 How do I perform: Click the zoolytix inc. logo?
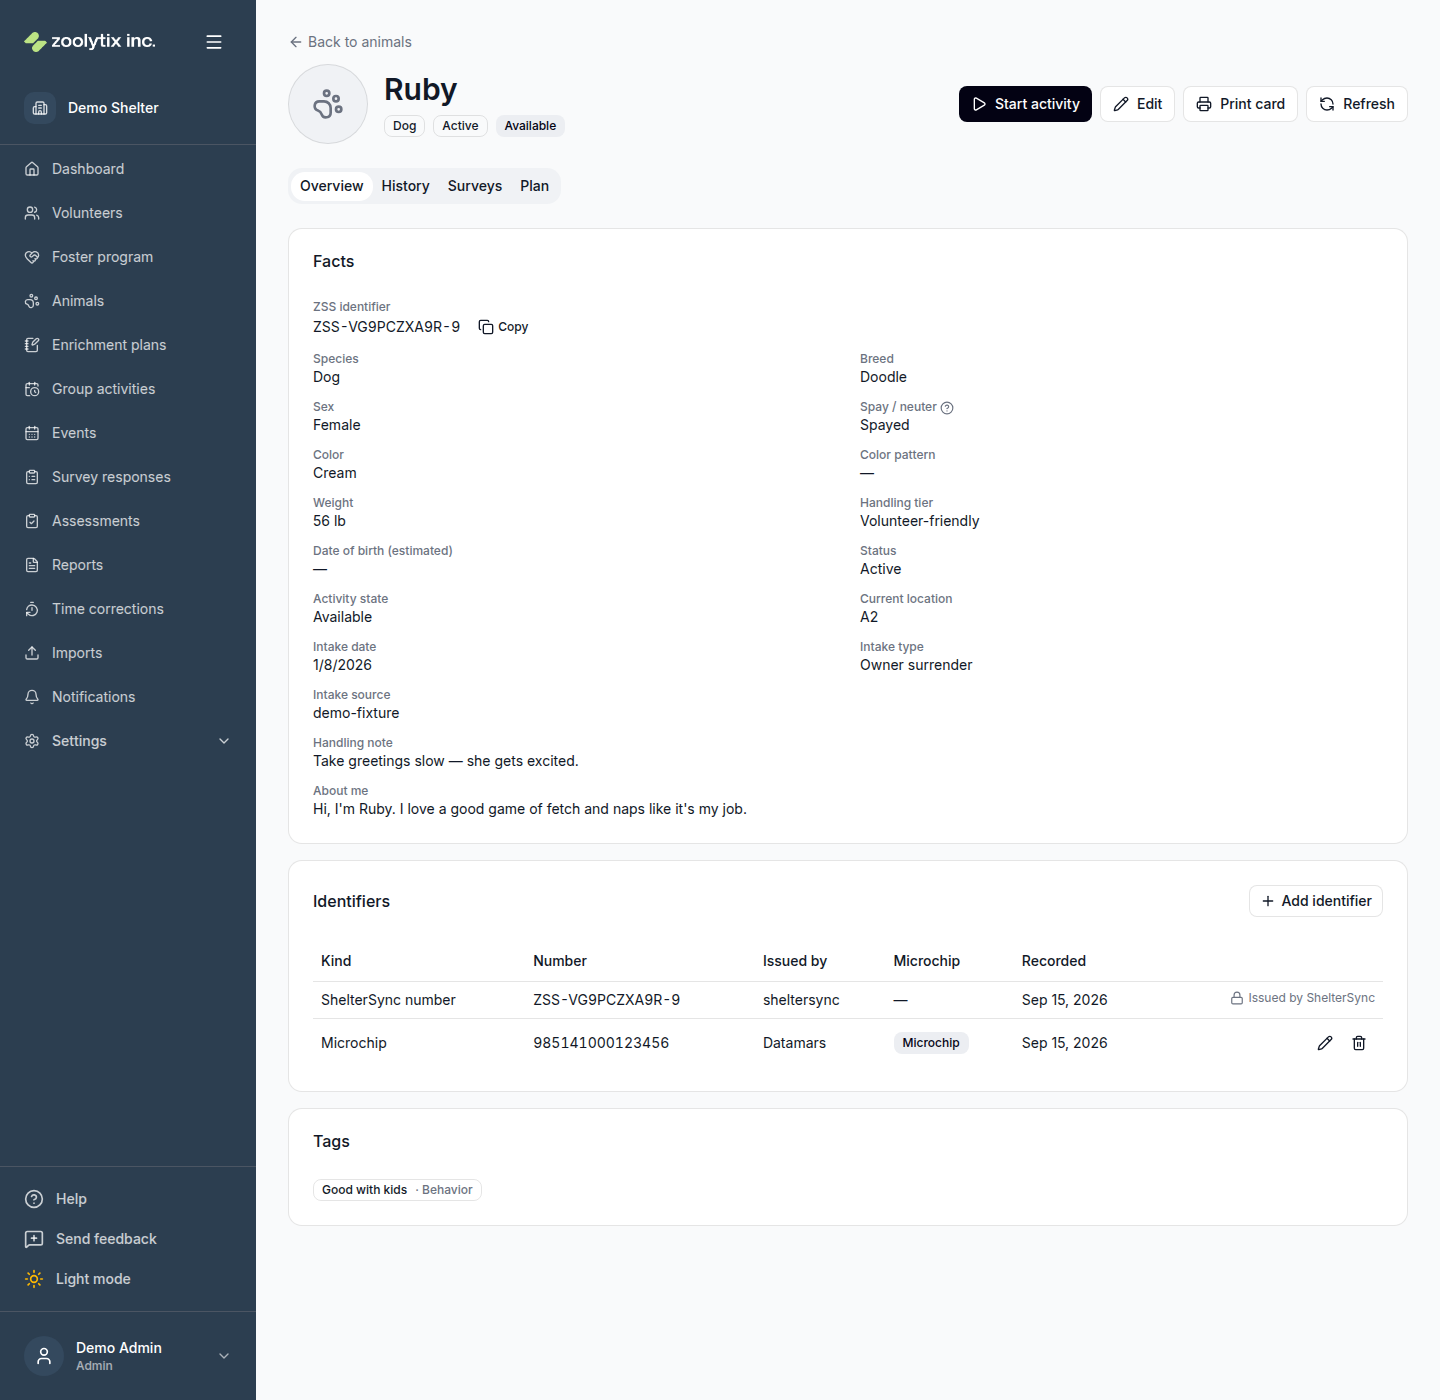click(90, 41)
